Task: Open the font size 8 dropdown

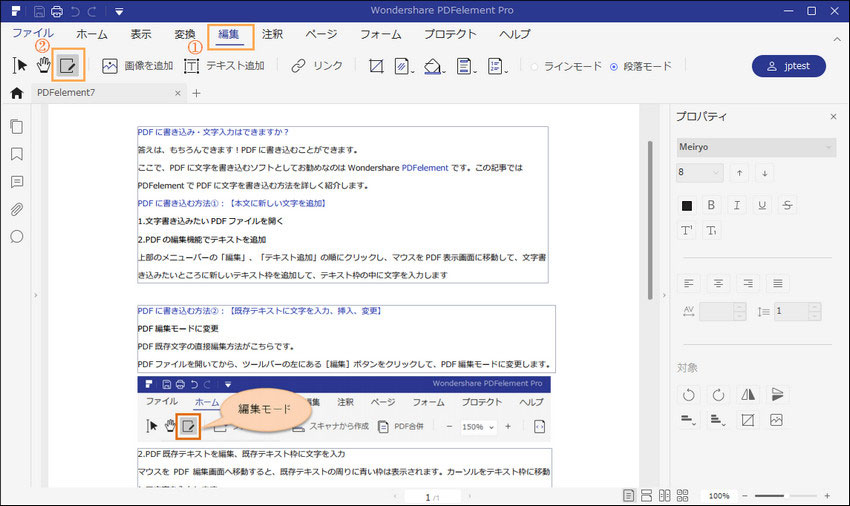Action: [x=699, y=172]
